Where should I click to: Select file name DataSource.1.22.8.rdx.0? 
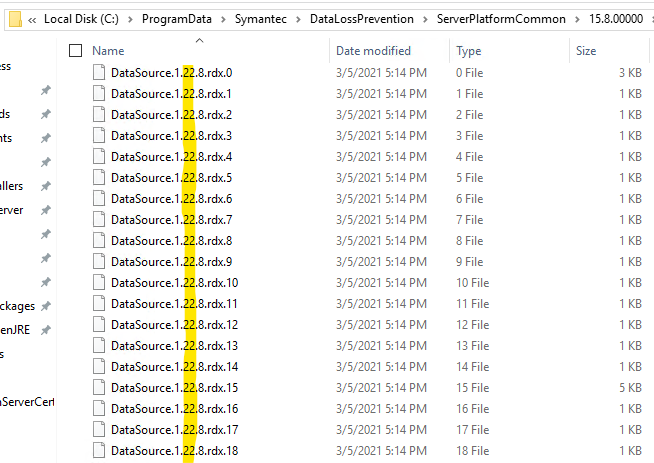click(x=171, y=73)
